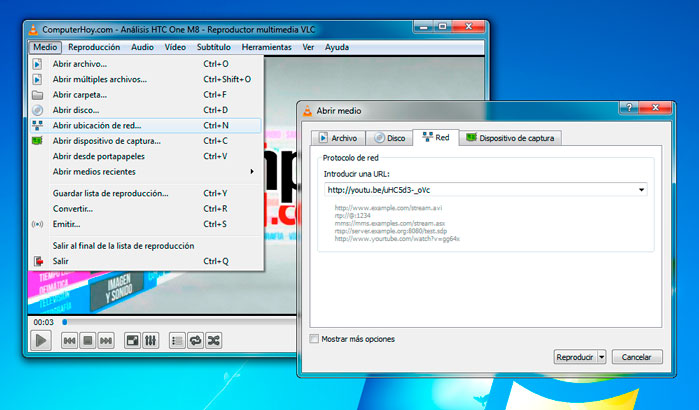Maximize the VLC main window
This screenshot has height=410, width=699.
pos(442,27)
